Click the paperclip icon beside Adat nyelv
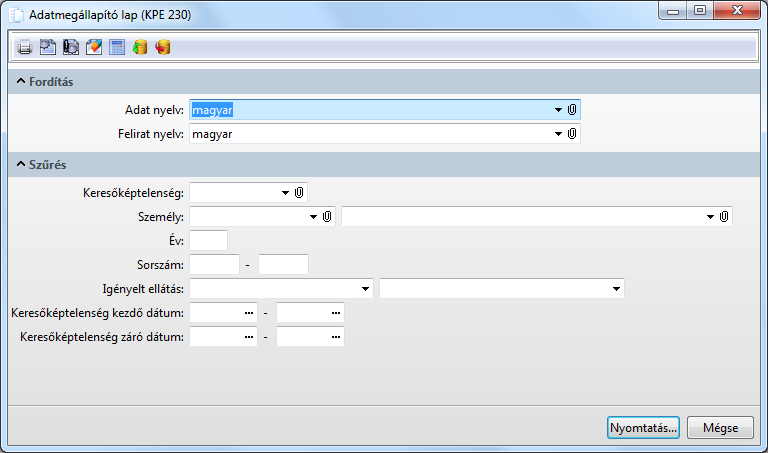 572,110
